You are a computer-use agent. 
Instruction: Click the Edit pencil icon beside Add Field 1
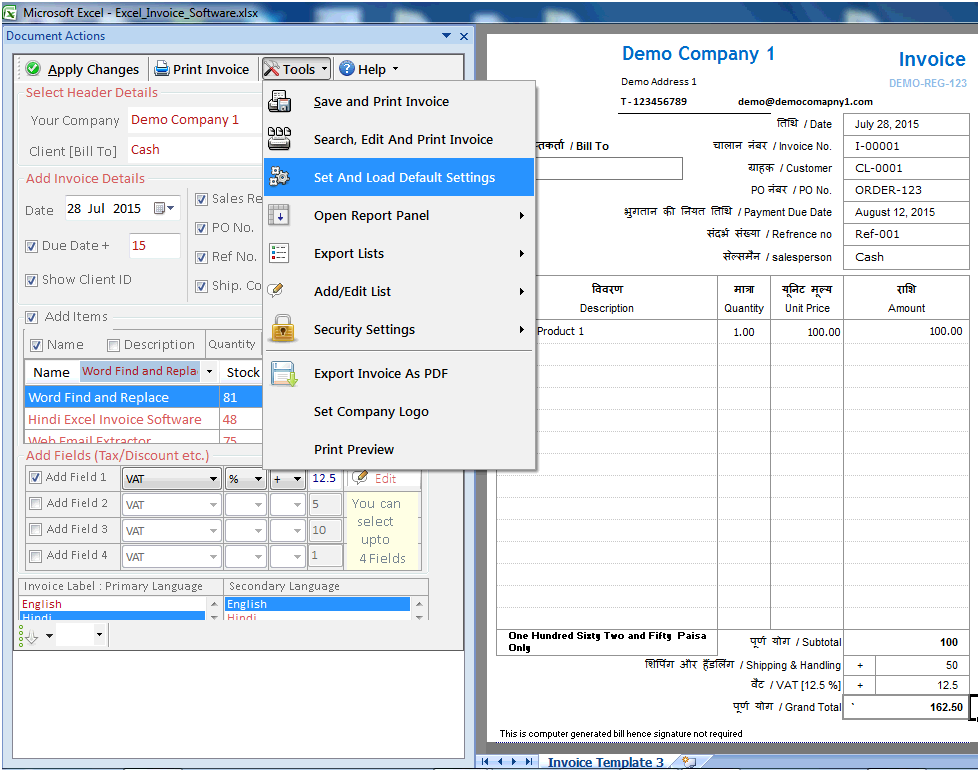[x=360, y=478]
